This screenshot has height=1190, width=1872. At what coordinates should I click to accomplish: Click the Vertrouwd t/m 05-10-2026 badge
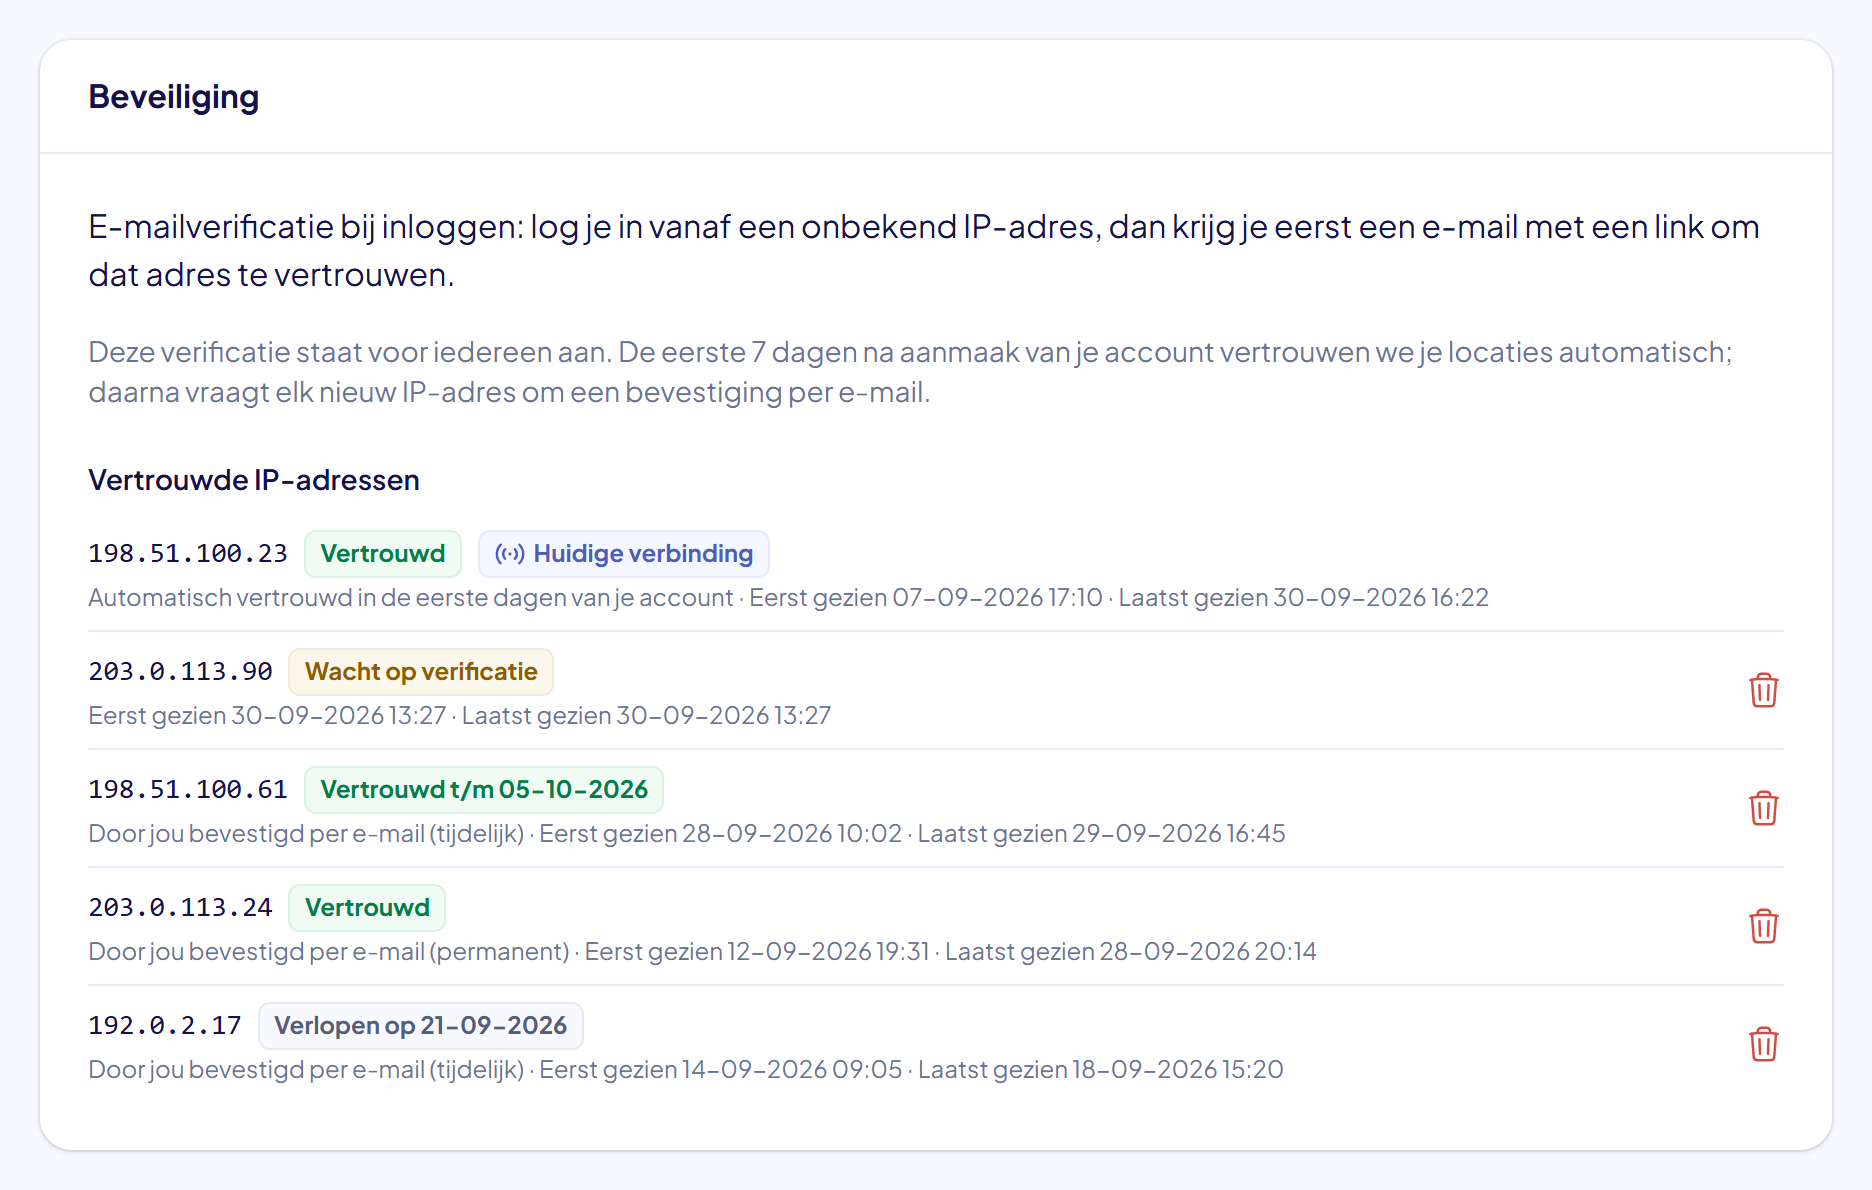[x=484, y=790]
